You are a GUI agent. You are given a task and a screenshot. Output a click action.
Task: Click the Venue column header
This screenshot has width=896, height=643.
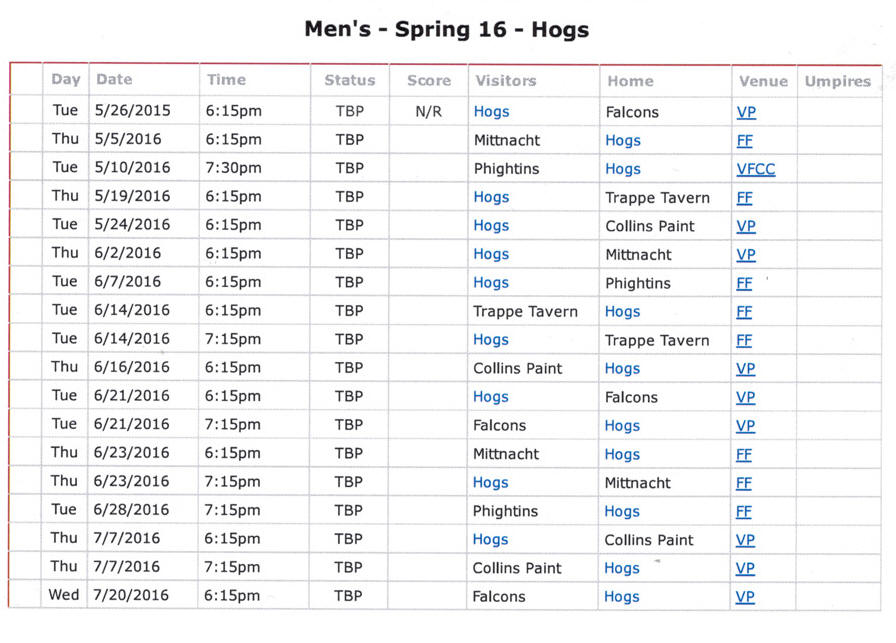[x=763, y=82]
